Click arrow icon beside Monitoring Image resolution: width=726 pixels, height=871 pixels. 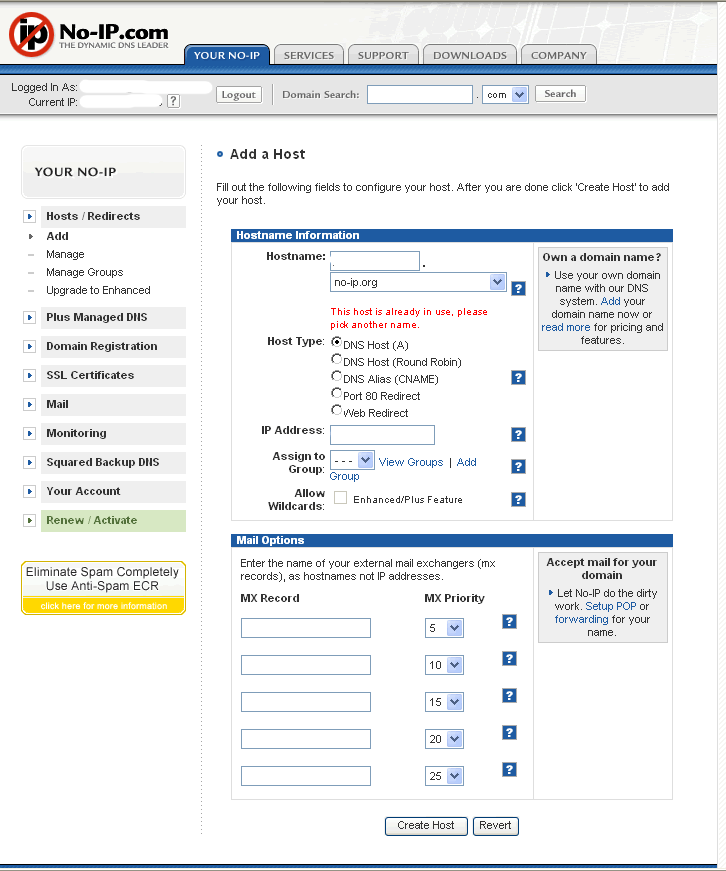30,433
